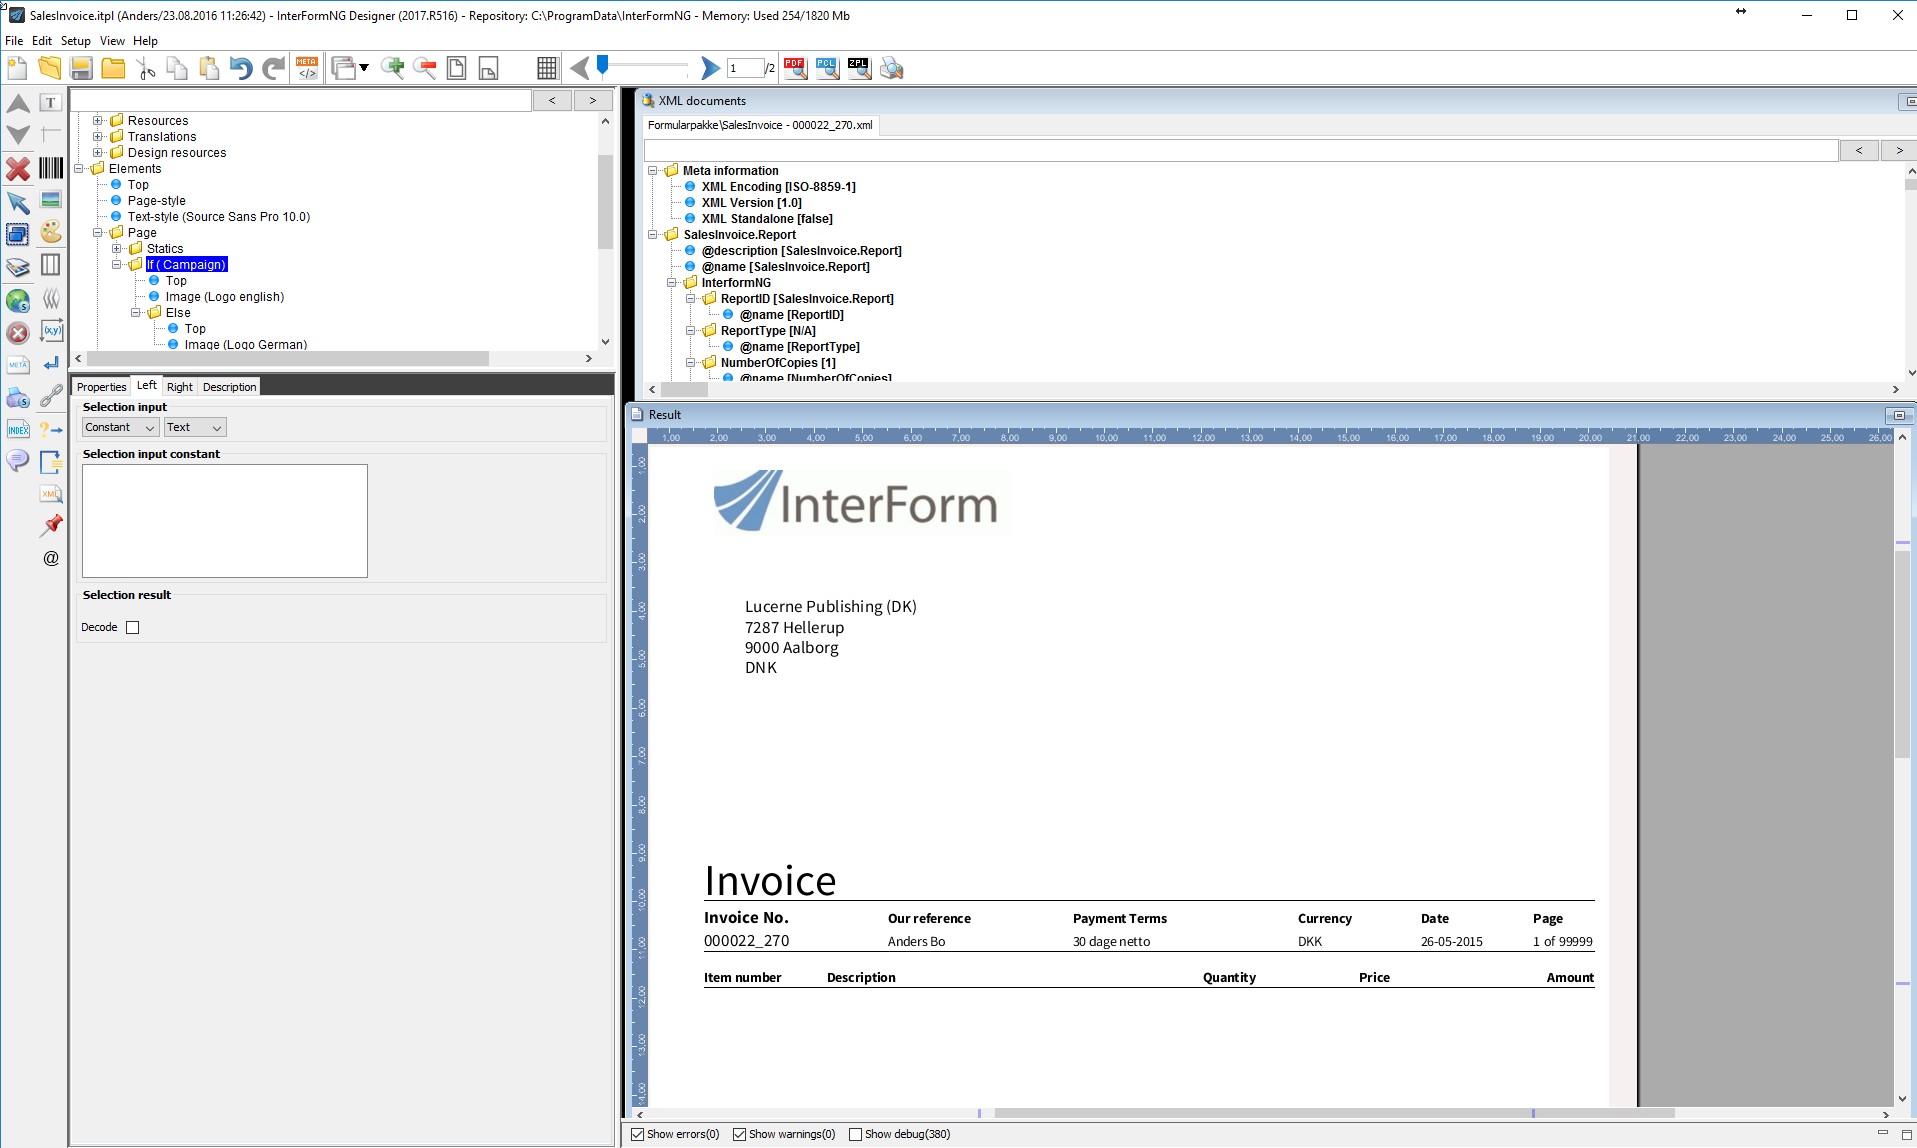Go to the next page with the blue arrow

pos(710,68)
